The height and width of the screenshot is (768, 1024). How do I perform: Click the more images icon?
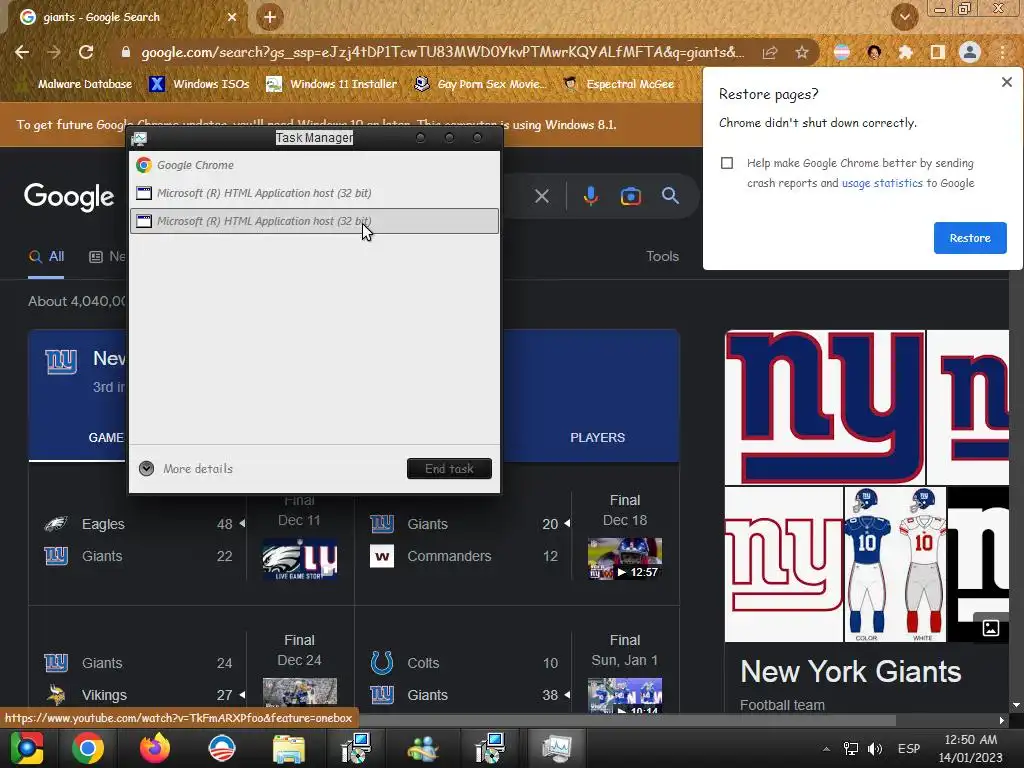pyautogui.click(x=991, y=628)
